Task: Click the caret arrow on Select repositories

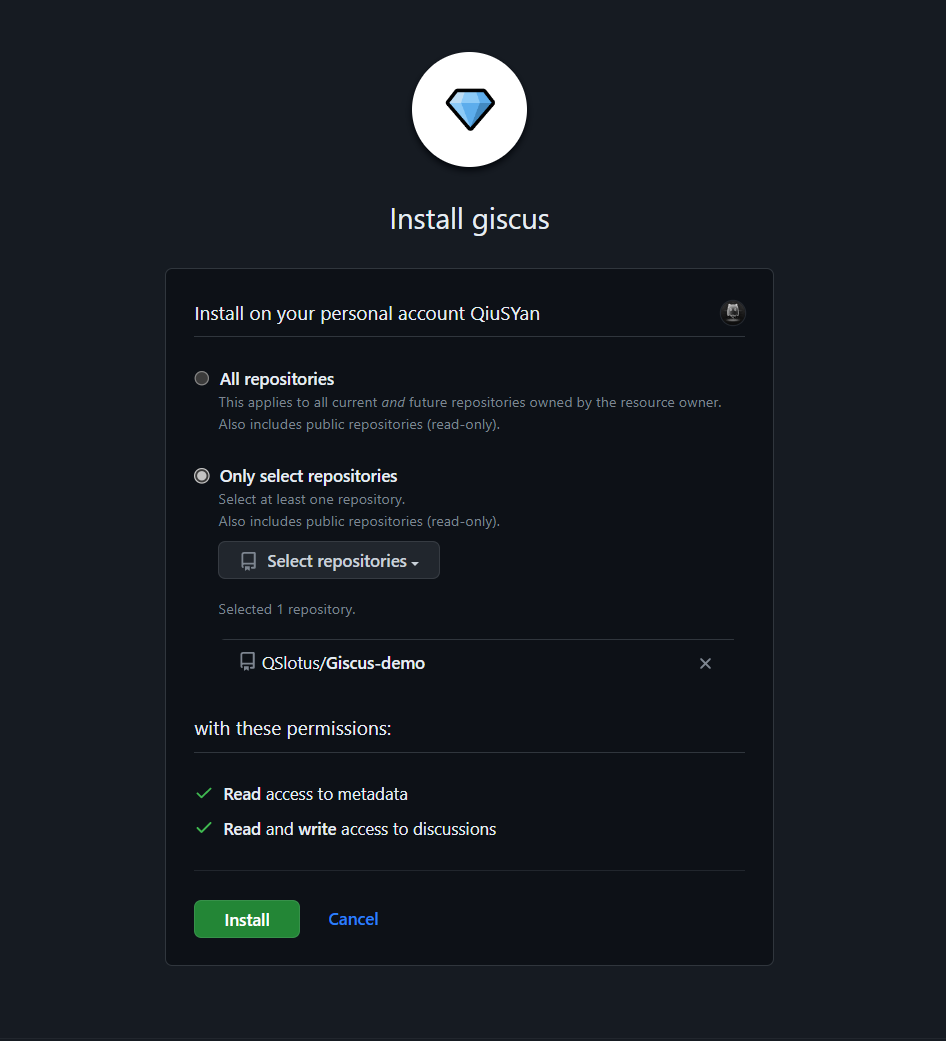Action: point(415,563)
